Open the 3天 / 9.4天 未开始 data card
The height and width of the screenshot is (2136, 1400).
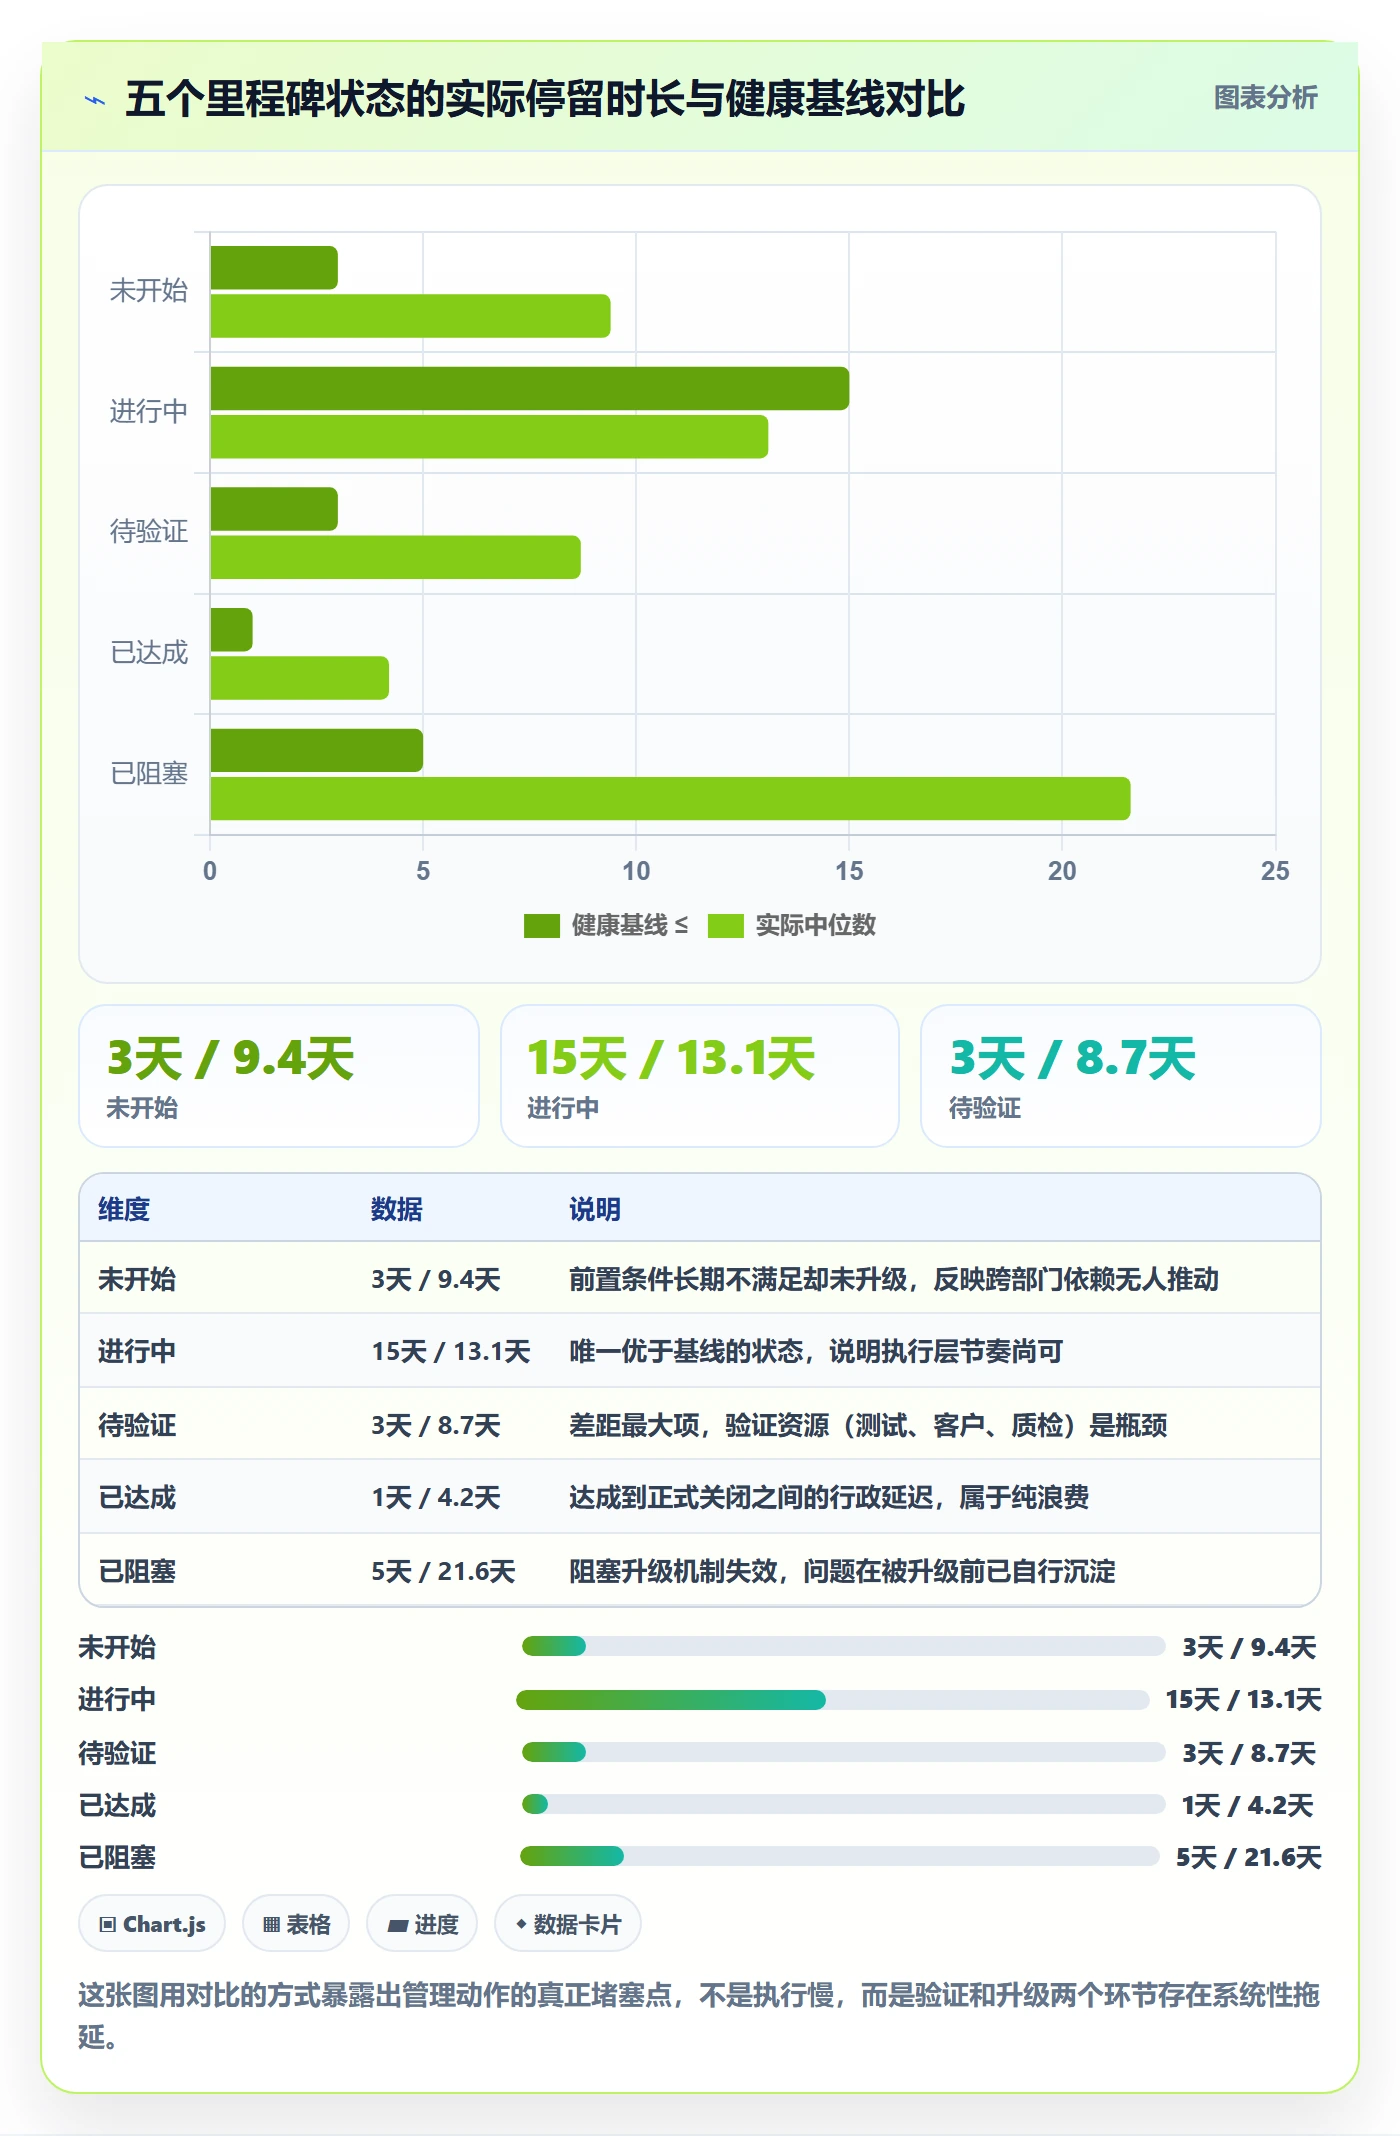pyautogui.click(x=279, y=1076)
